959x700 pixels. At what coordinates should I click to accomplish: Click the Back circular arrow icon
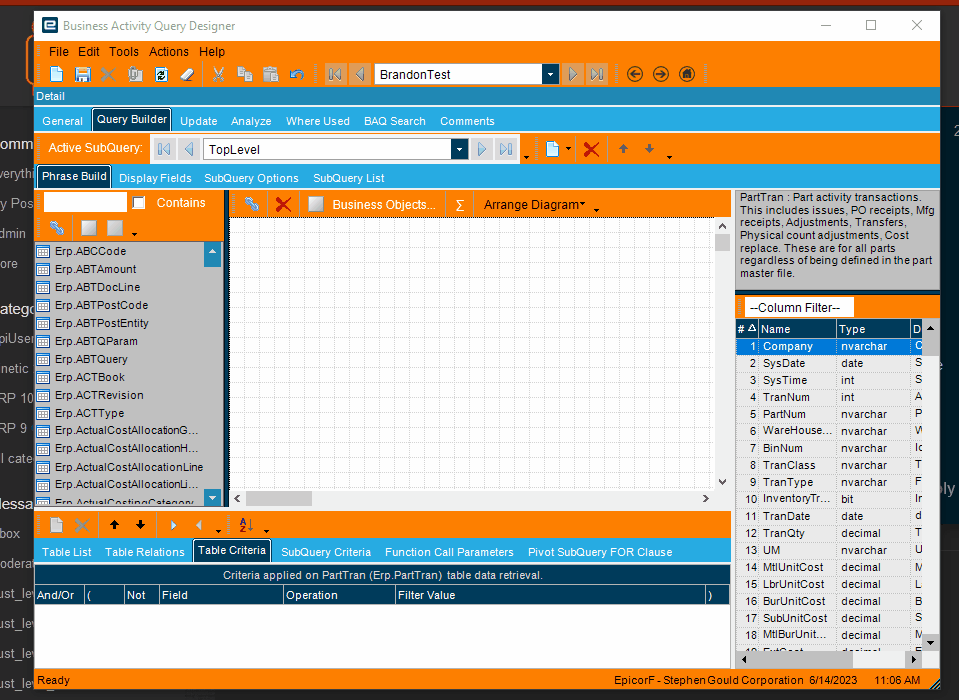click(635, 75)
